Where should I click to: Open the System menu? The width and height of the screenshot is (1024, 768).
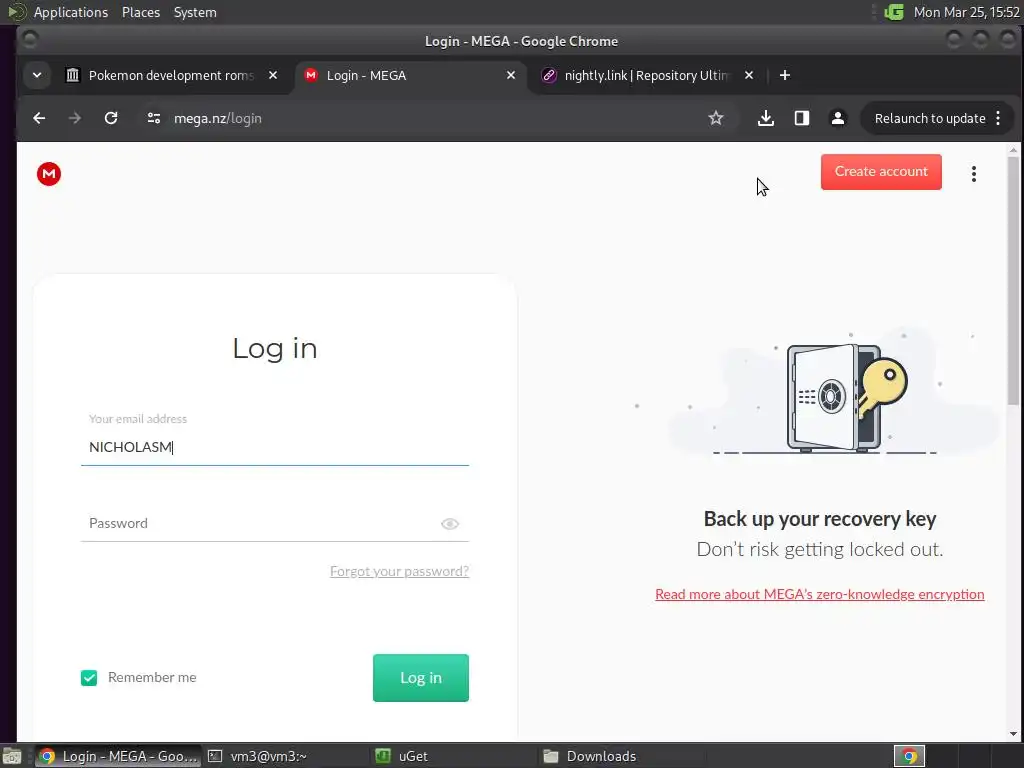tap(195, 12)
